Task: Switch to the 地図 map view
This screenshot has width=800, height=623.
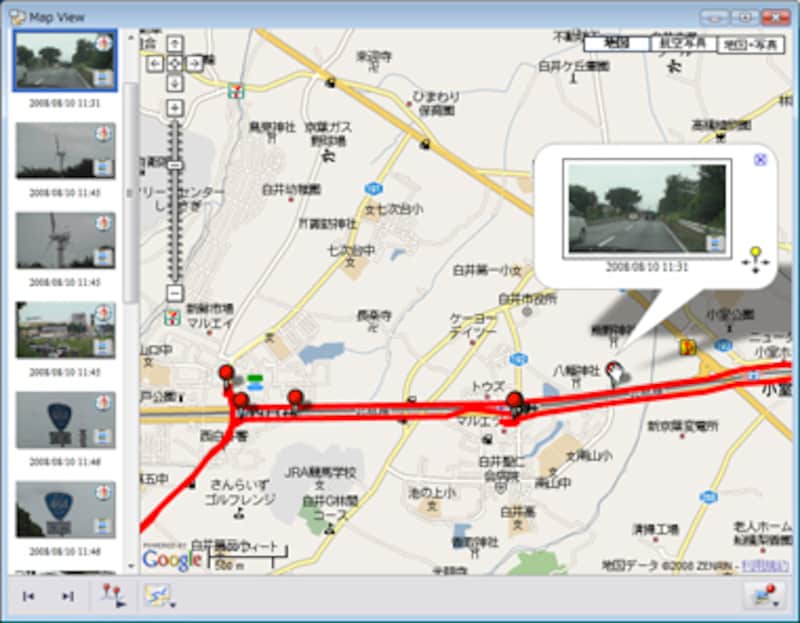Action: [x=616, y=44]
